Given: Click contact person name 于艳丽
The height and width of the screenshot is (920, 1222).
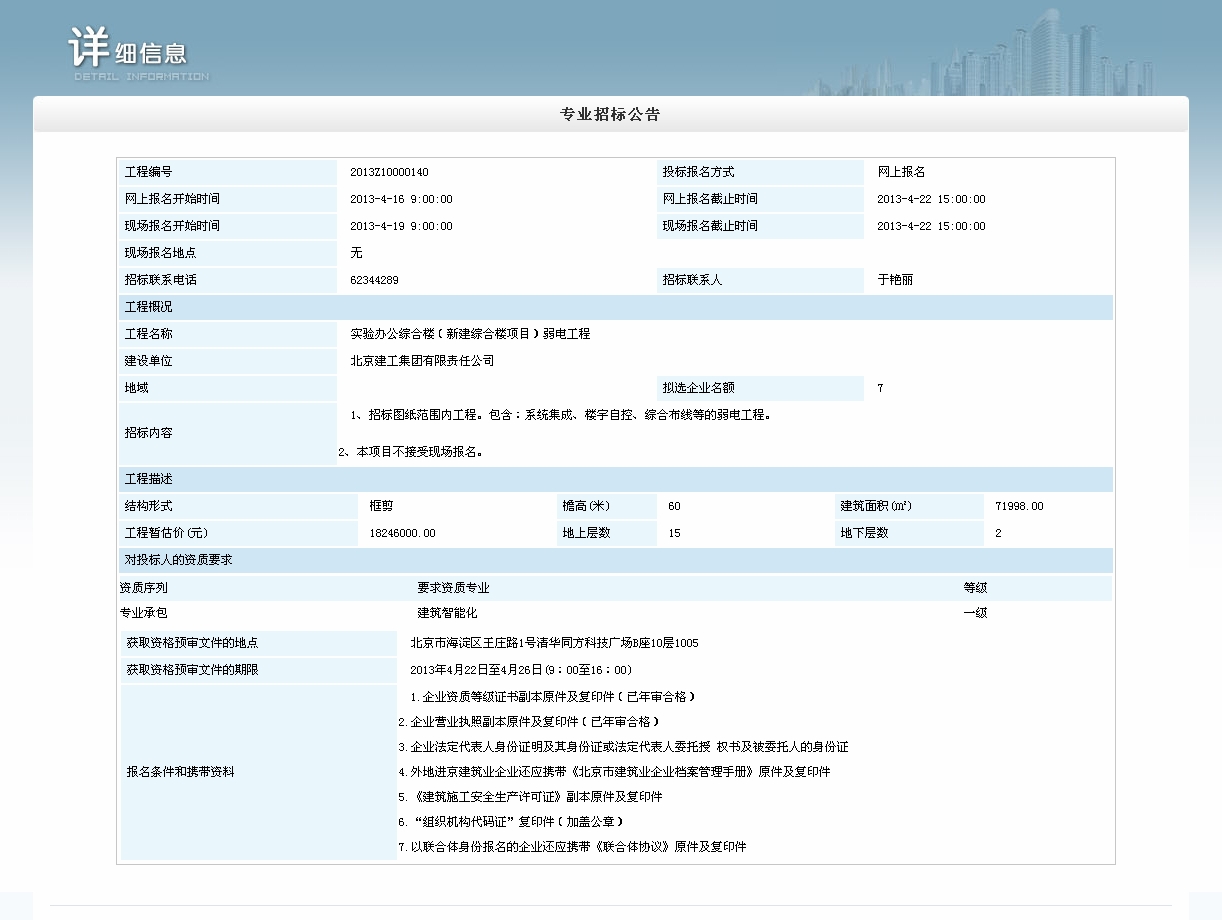Looking at the screenshot, I should point(895,281).
